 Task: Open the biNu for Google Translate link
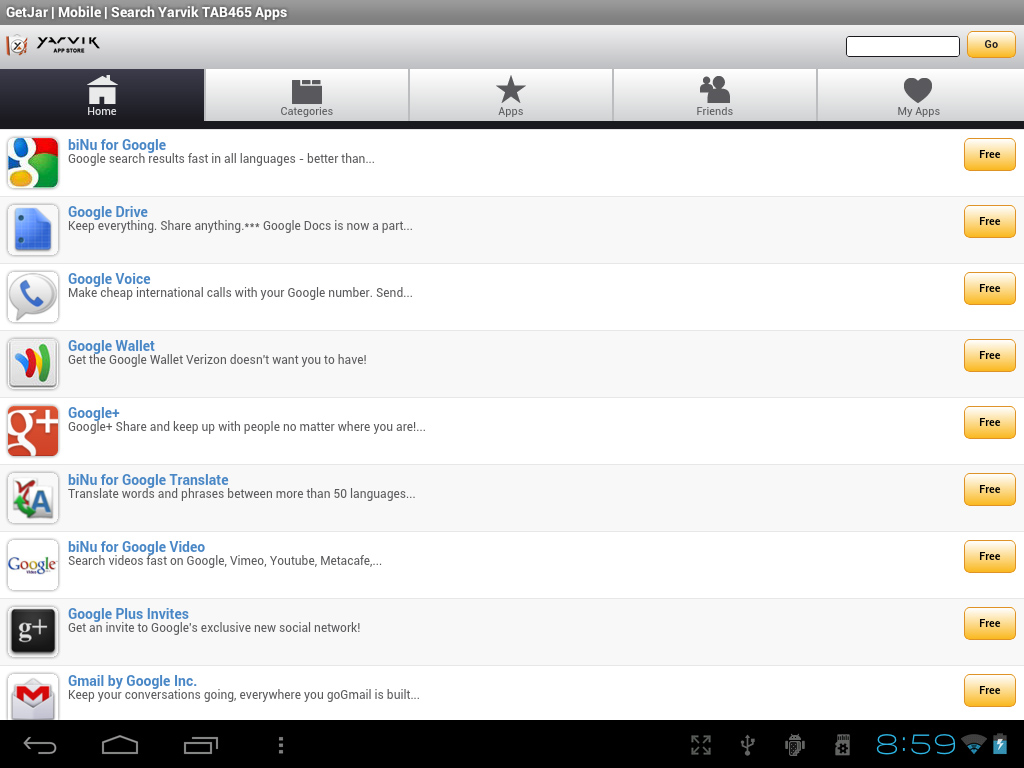[x=148, y=479]
